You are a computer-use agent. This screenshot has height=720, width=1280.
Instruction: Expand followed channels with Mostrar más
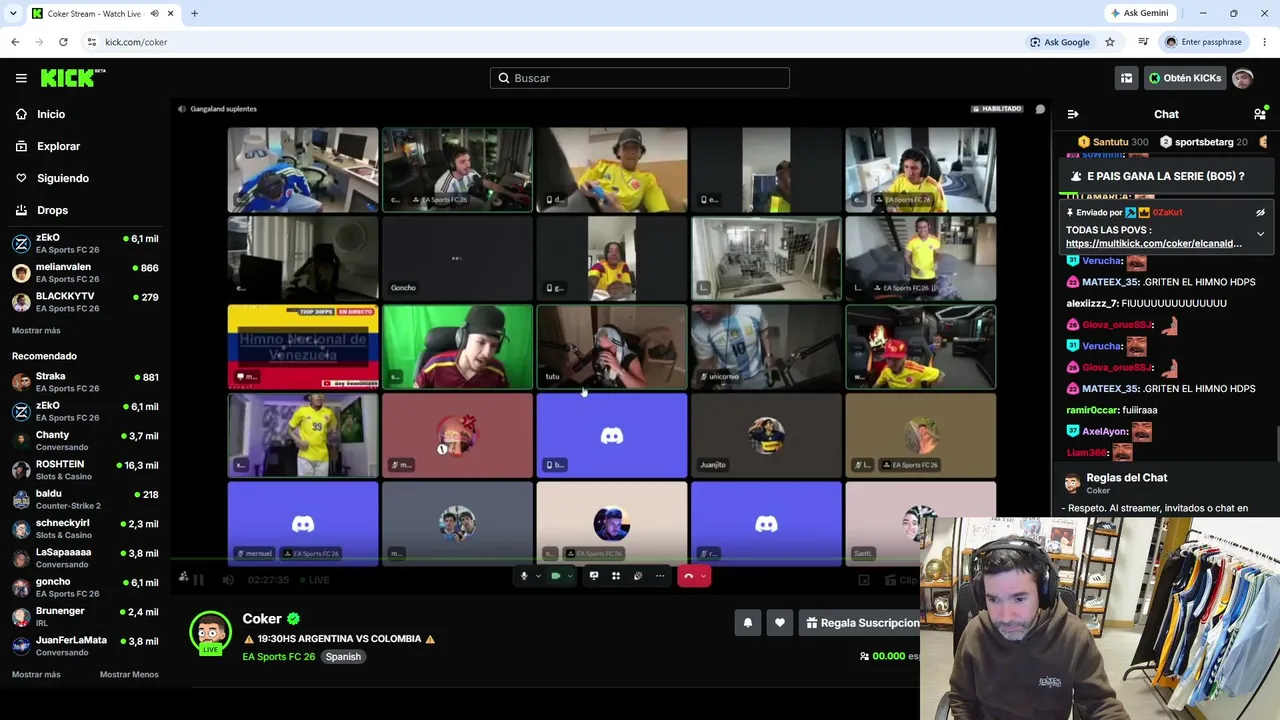coord(36,331)
